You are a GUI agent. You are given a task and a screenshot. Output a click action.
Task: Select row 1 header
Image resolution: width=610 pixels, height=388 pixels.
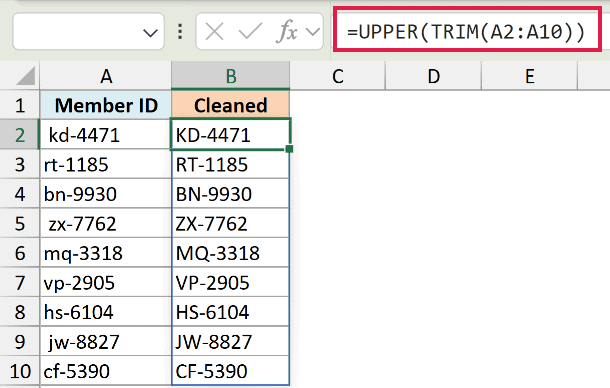tap(20, 105)
